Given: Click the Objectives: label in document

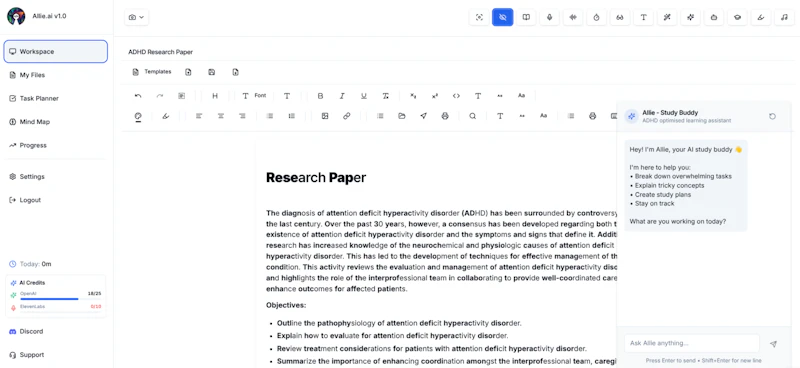Looking at the screenshot, I should (286, 305).
